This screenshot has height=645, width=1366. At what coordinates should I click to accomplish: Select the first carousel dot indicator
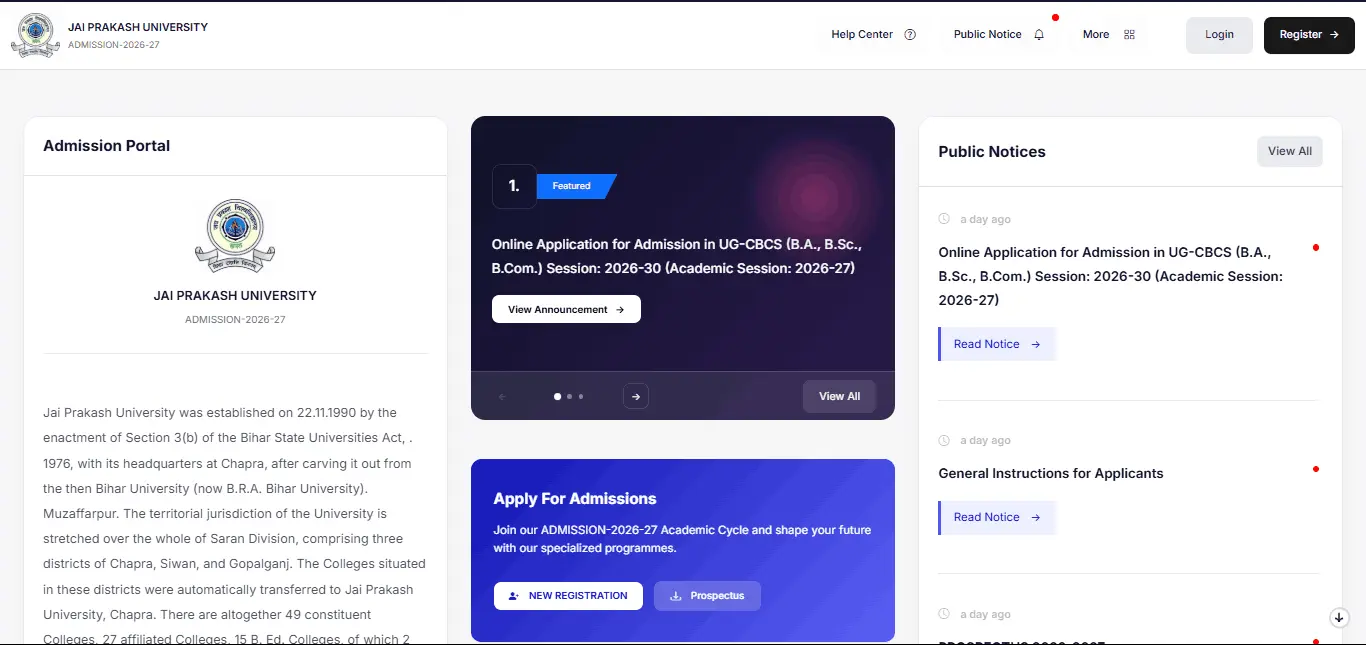tap(557, 397)
